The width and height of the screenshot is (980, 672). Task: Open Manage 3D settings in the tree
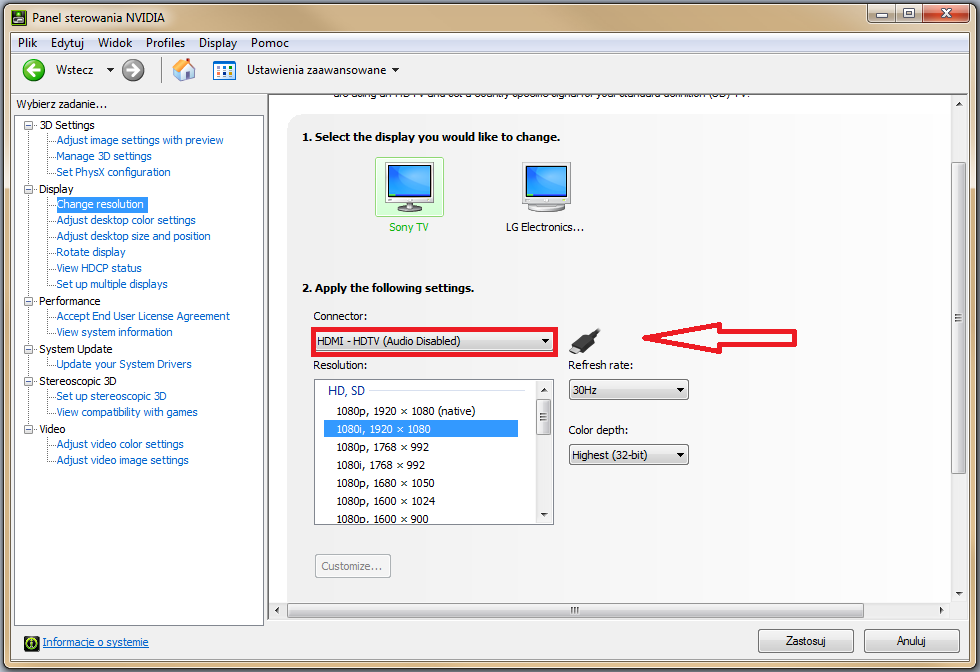[x=104, y=156]
